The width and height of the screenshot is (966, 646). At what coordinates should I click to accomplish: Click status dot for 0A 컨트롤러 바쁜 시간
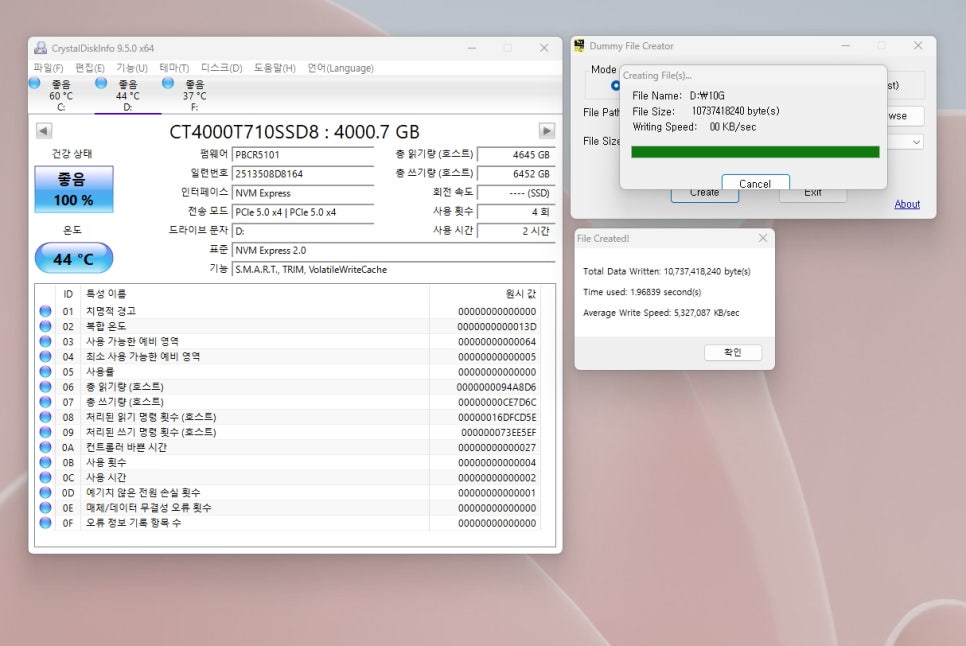pyautogui.click(x=45, y=447)
